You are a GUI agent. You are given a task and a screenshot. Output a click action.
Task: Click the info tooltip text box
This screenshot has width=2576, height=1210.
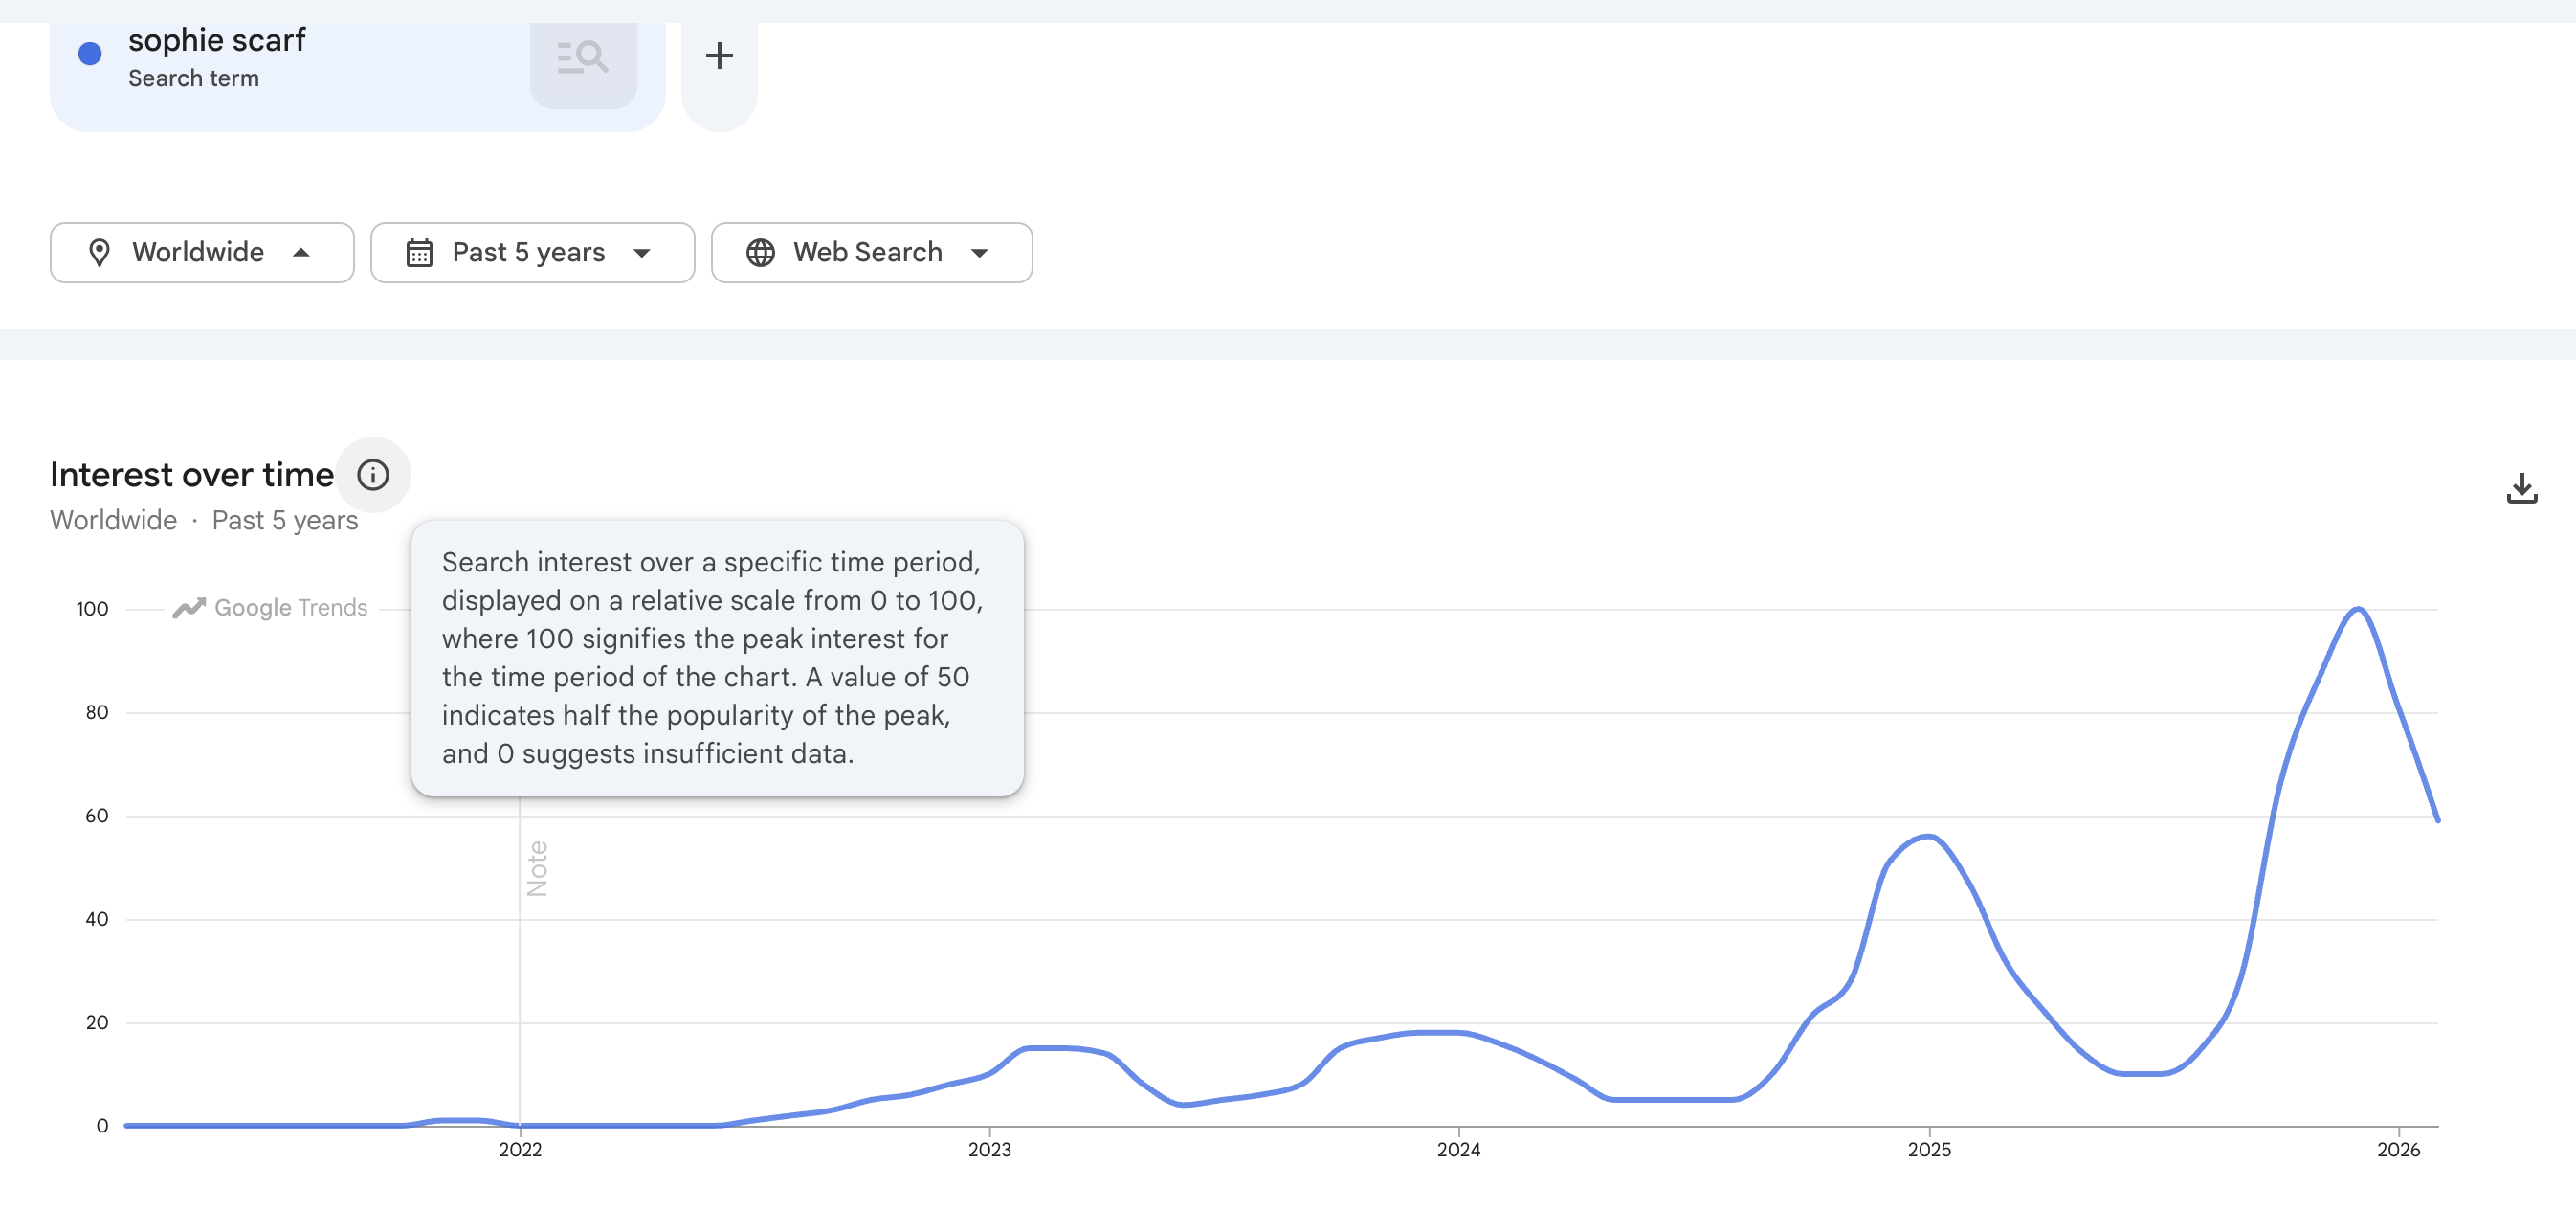[716, 657]
